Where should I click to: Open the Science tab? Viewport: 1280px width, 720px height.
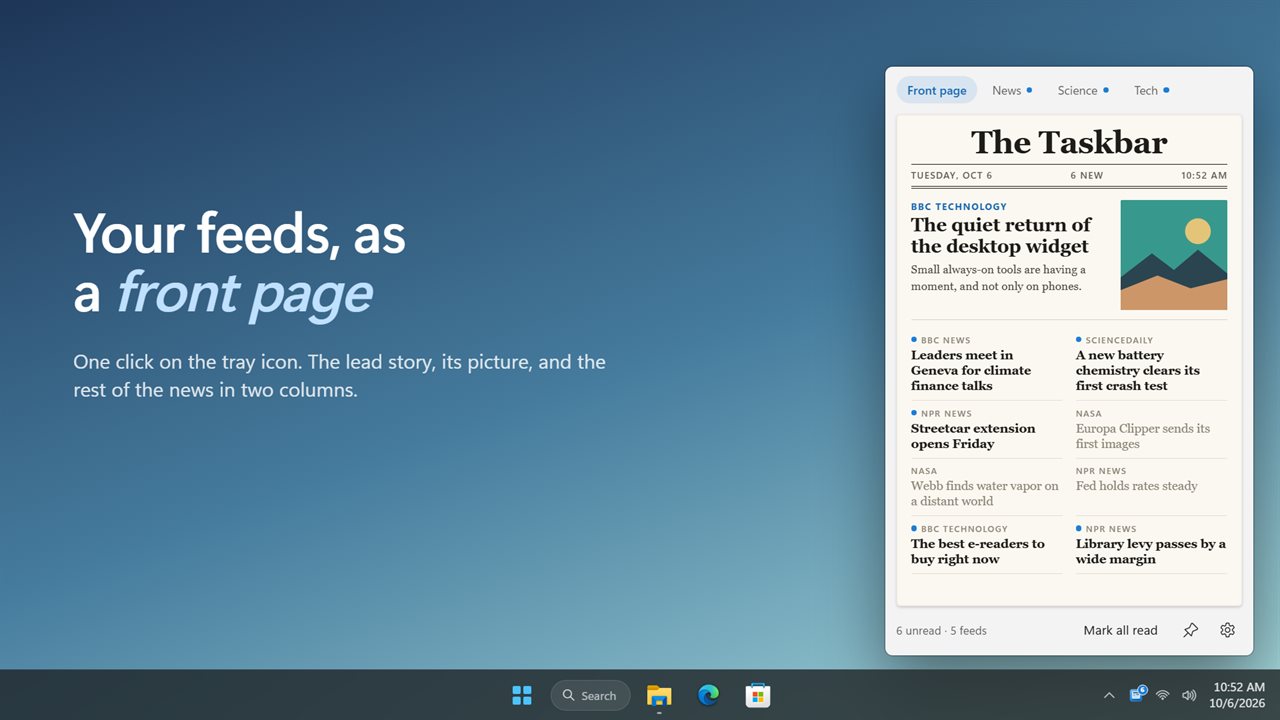click(1083, 90)
